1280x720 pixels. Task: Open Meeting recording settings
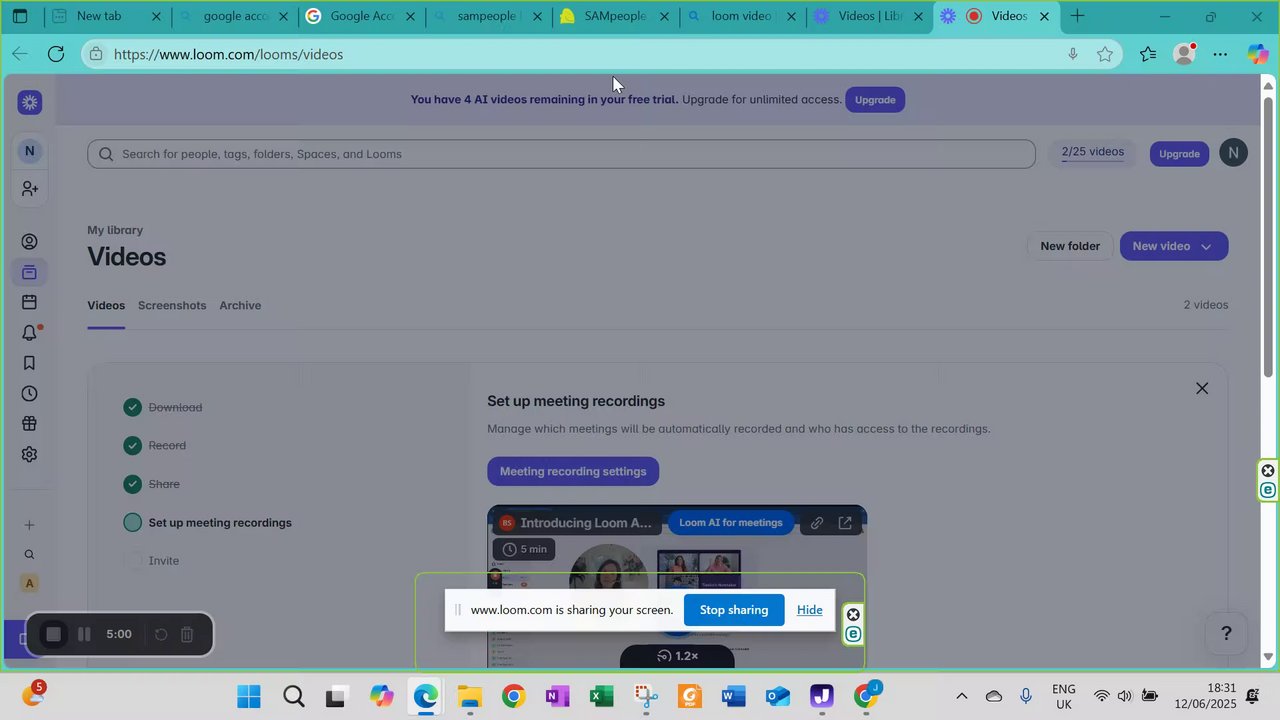pyautogui.click(x=573, y=471)
